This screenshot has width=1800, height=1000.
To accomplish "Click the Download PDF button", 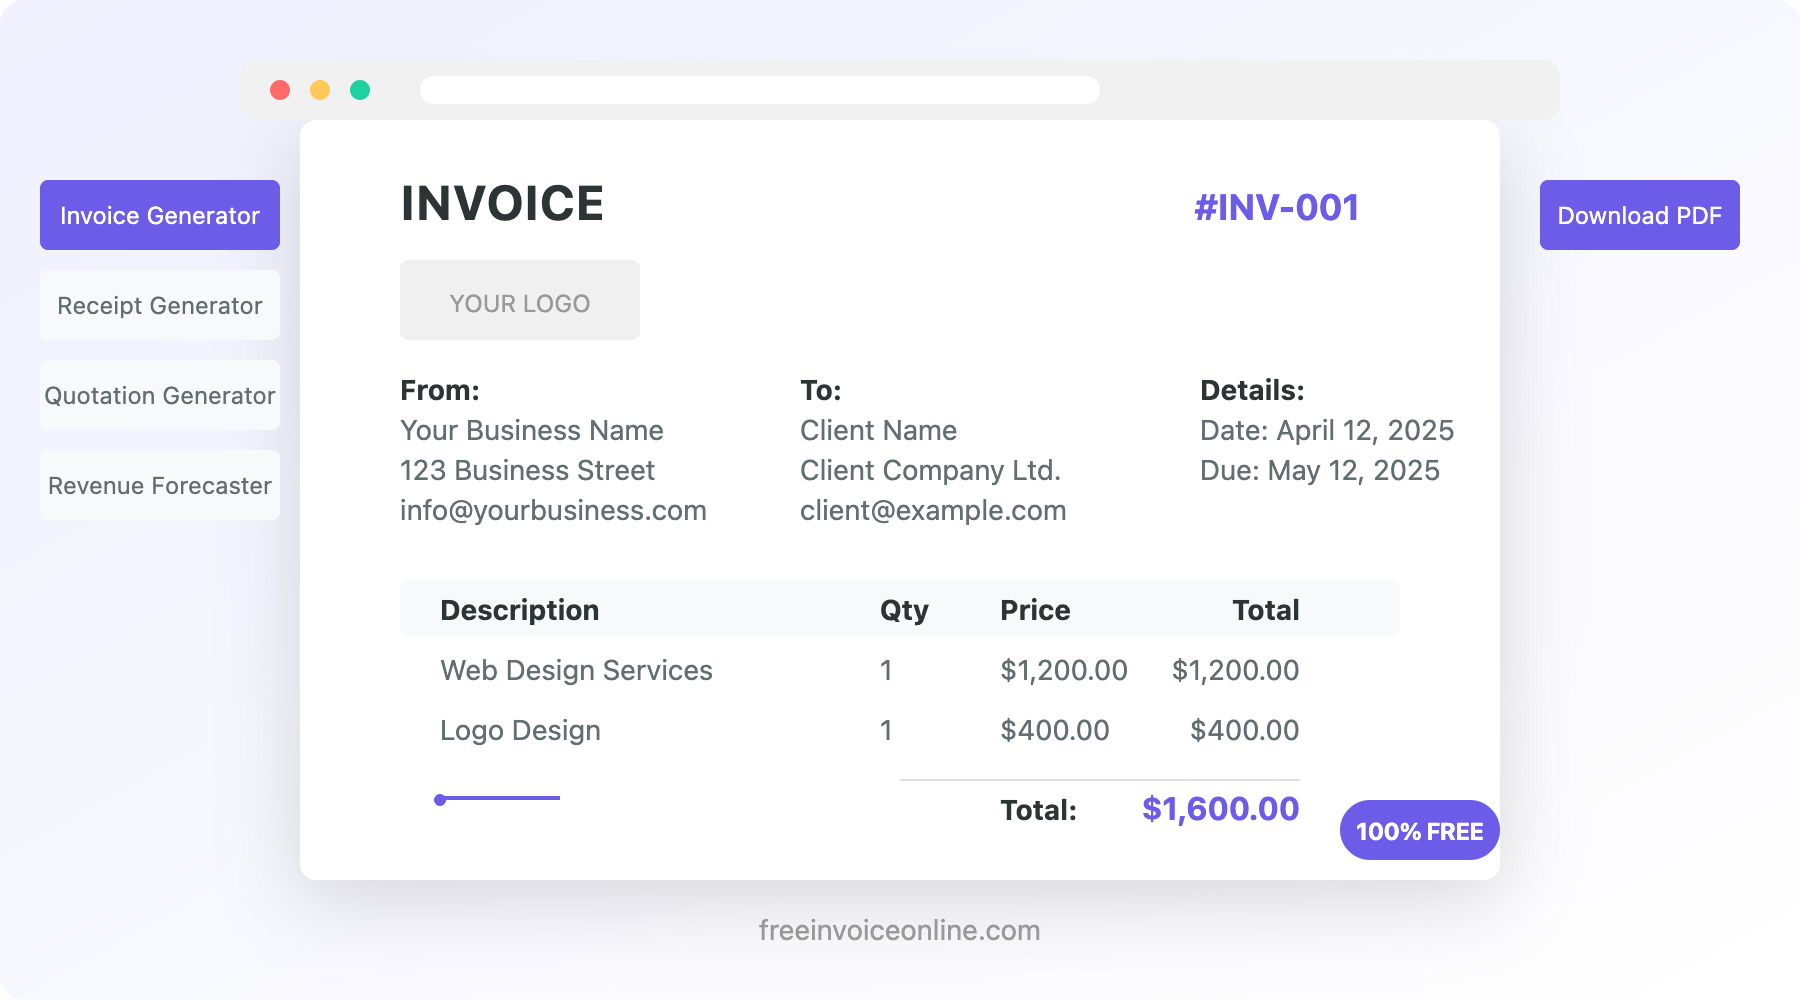I will tap(1640, 215).
